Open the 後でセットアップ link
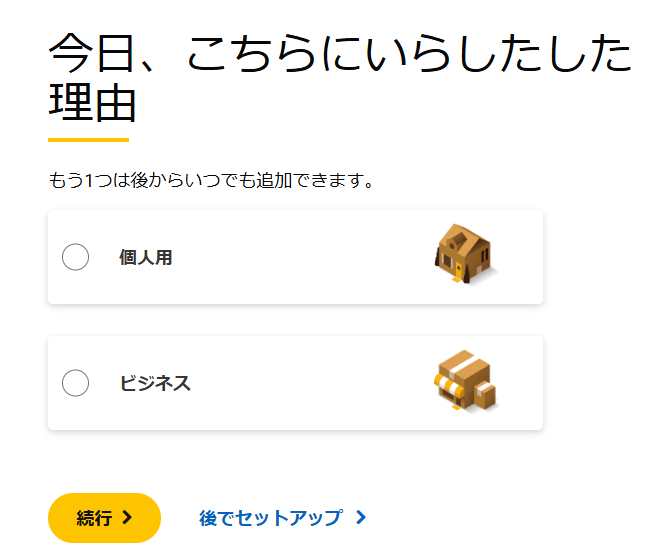Image resolution: width=656 pixels, height=552 pixels. coord(270,518)
